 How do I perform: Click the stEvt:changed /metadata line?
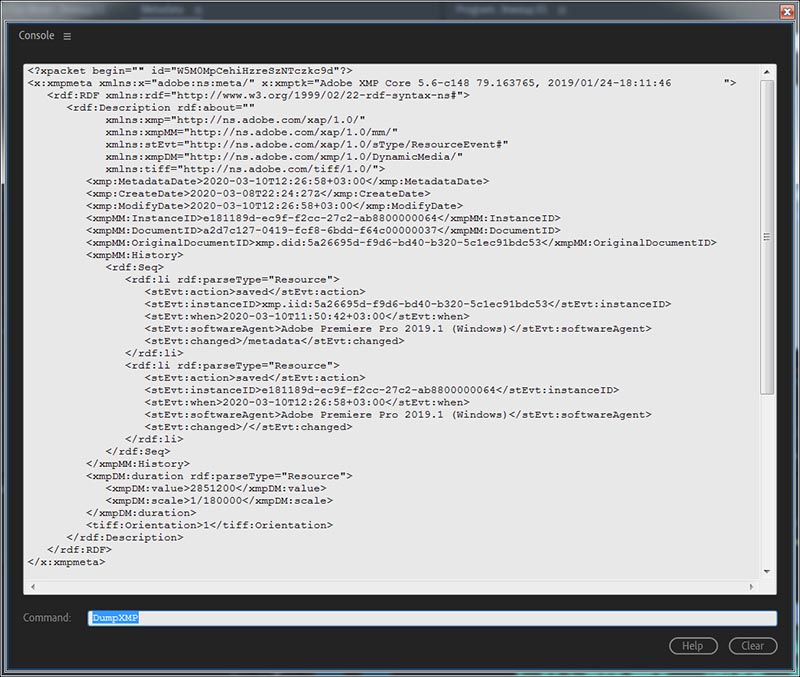click(x=274, y=341)
